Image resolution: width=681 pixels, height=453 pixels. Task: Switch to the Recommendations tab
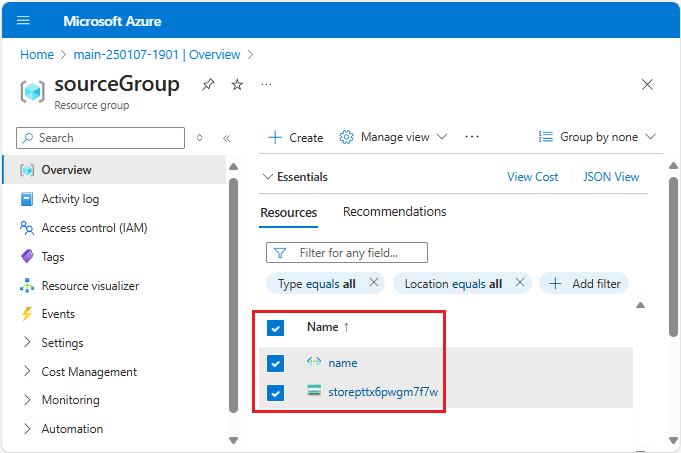[394, 212]
